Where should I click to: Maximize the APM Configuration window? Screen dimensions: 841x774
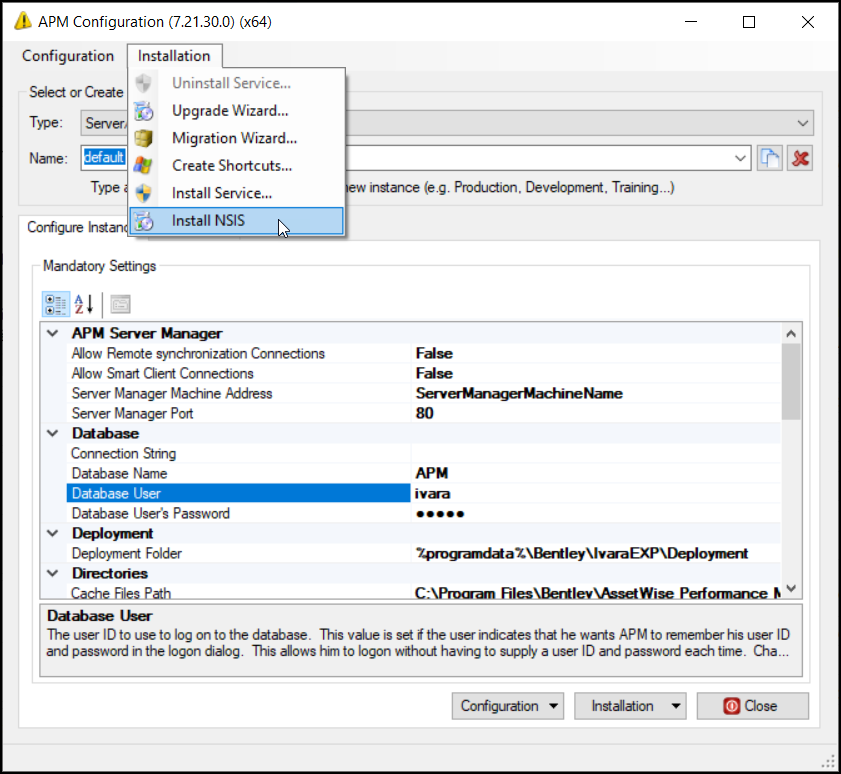749,22
